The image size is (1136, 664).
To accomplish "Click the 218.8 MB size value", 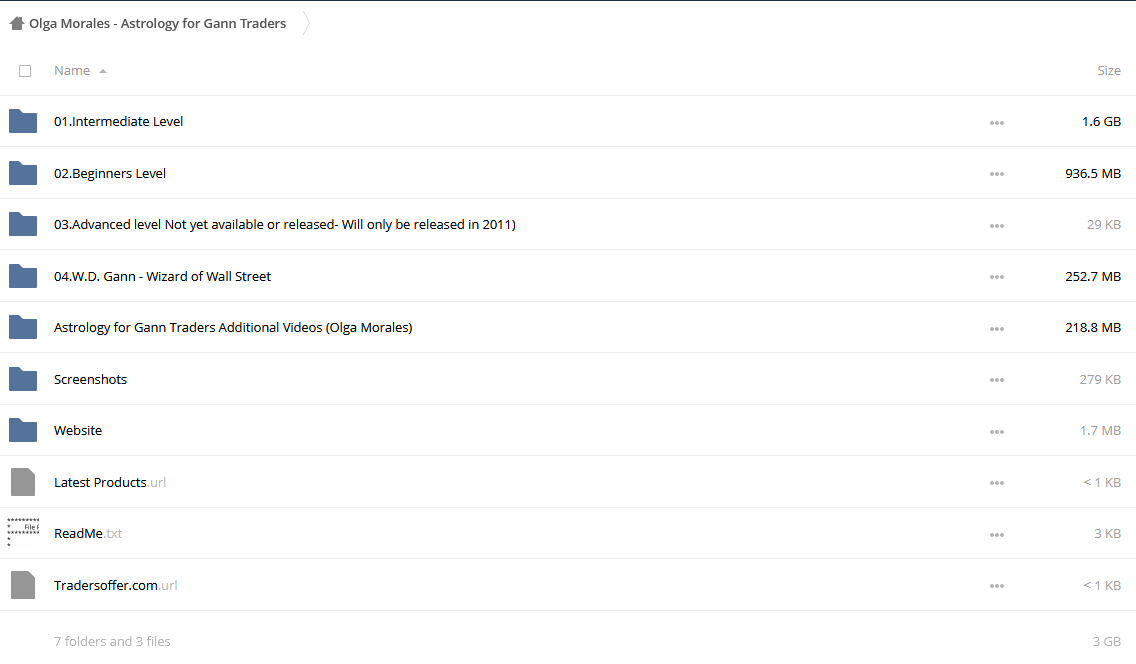I will [x=1093, y=327].
